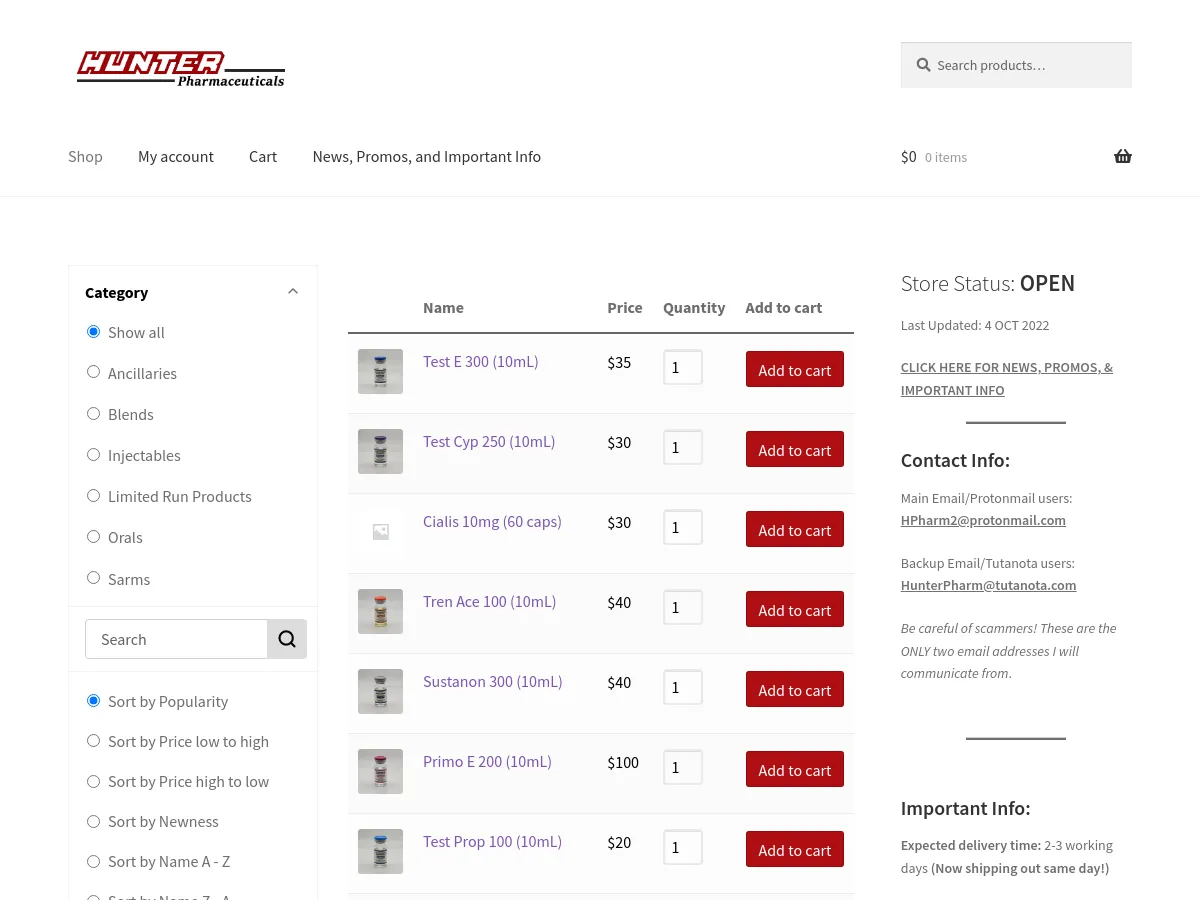Click the Hunter Pharmaceuticals logo
Screen dimensions: 1200x900
coord(180,68)
